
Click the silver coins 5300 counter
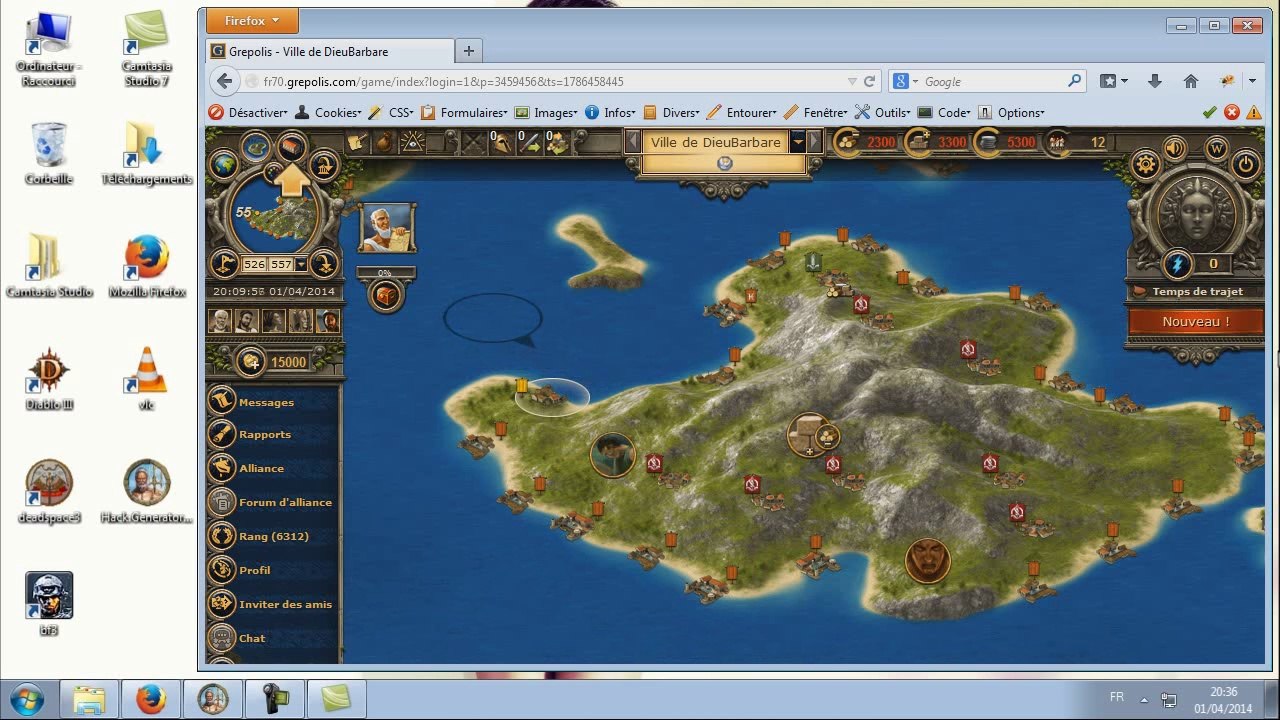coord(1006,142)
